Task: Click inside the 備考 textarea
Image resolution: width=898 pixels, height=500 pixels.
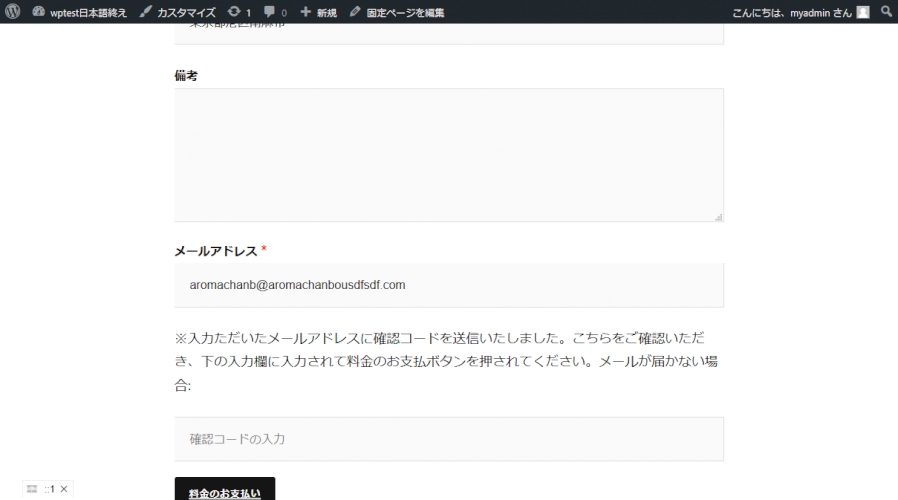Action: pos(449,155)
